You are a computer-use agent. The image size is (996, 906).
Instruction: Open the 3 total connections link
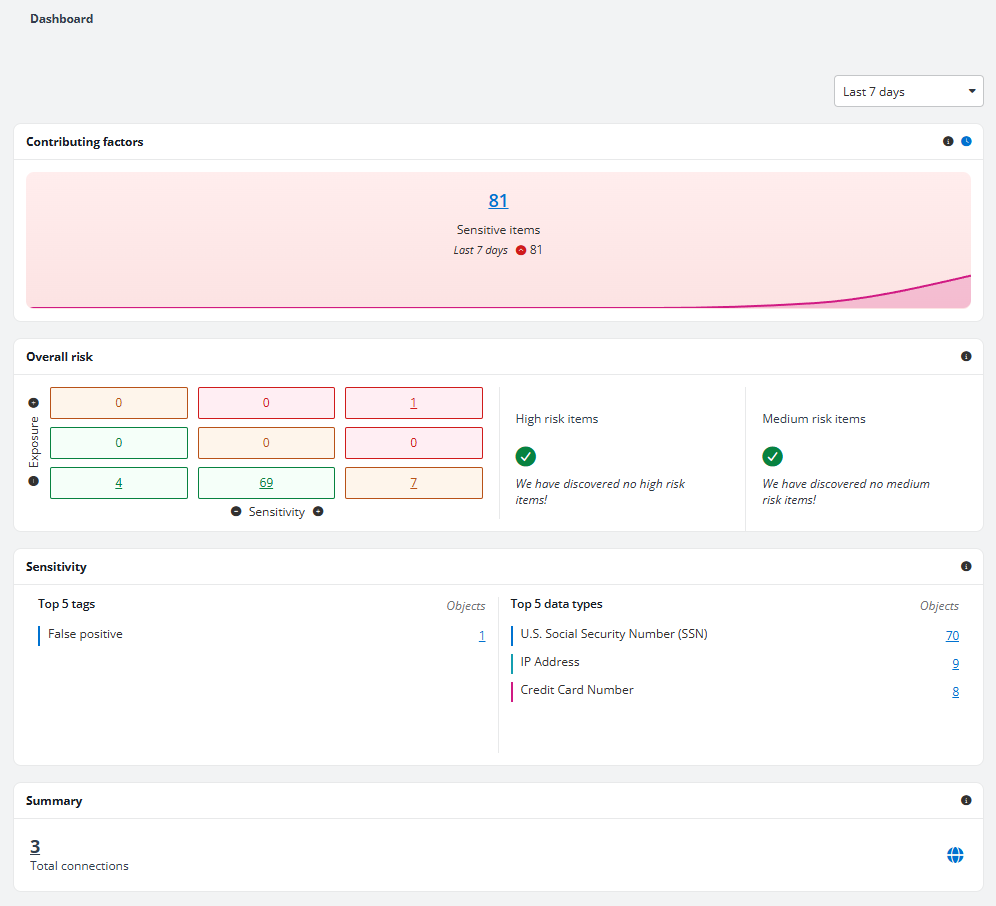coord(35,846)
